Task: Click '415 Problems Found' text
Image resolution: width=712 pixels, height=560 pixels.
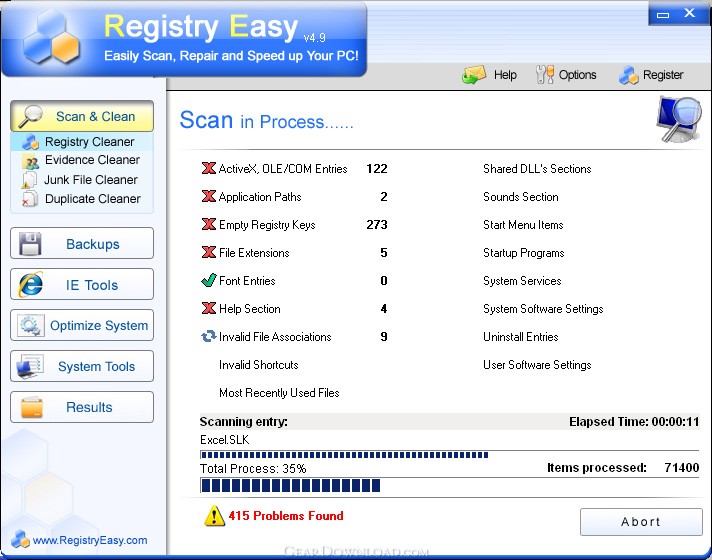Action: 286,516
